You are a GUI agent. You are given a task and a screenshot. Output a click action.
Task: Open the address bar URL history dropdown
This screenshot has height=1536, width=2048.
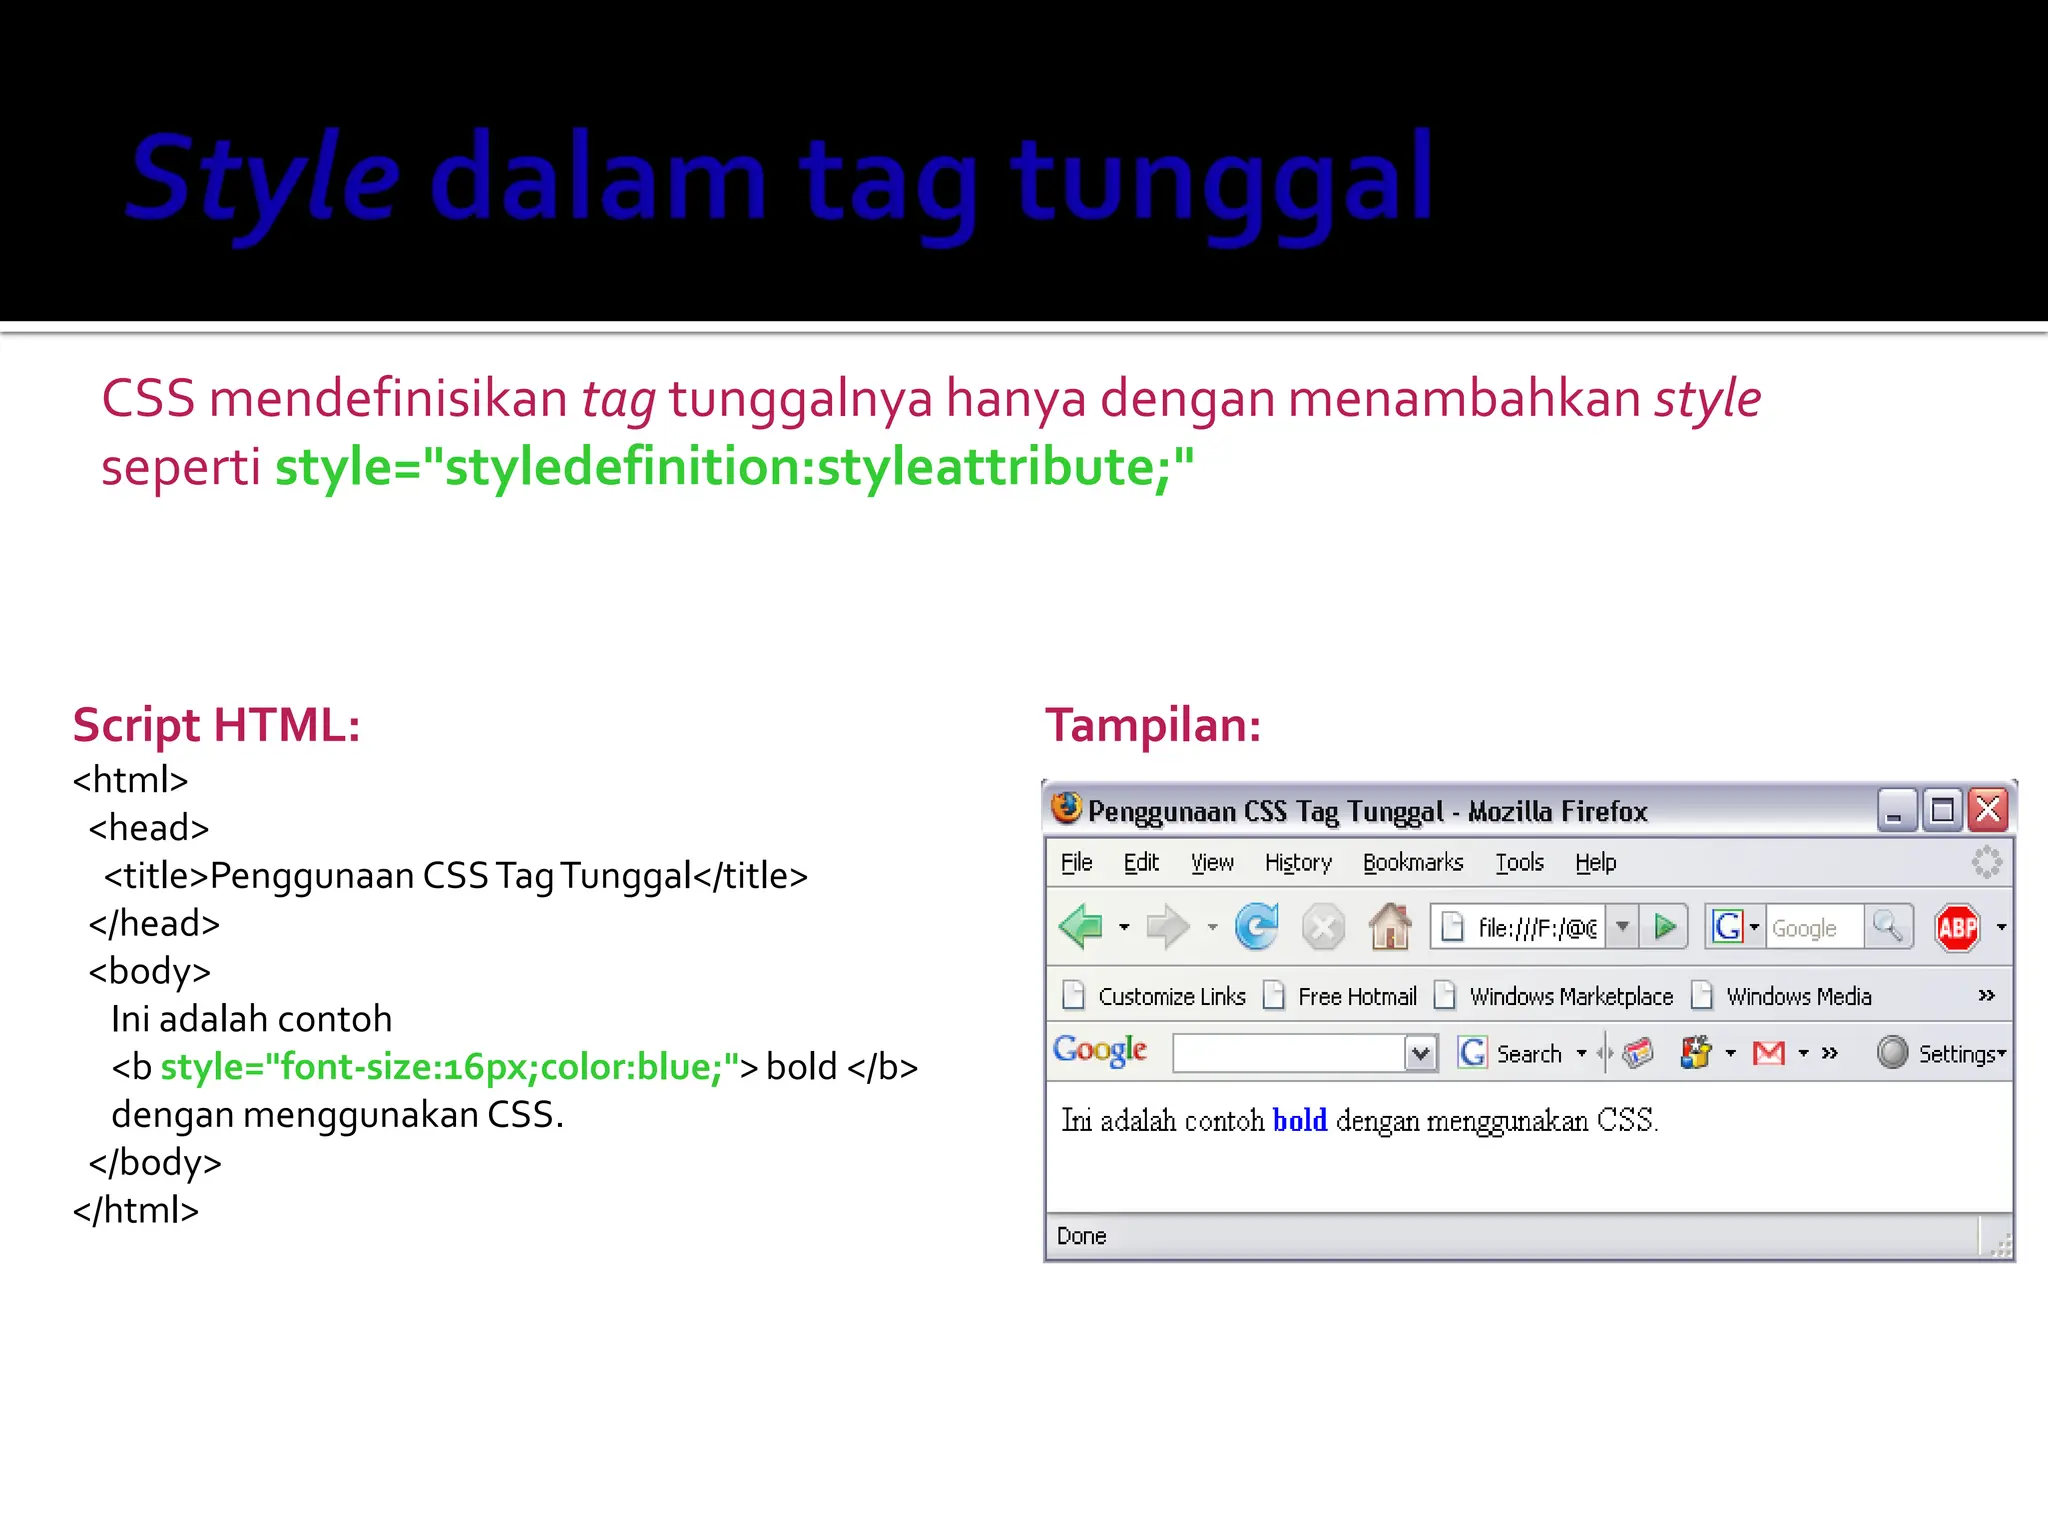point(1623,927)
